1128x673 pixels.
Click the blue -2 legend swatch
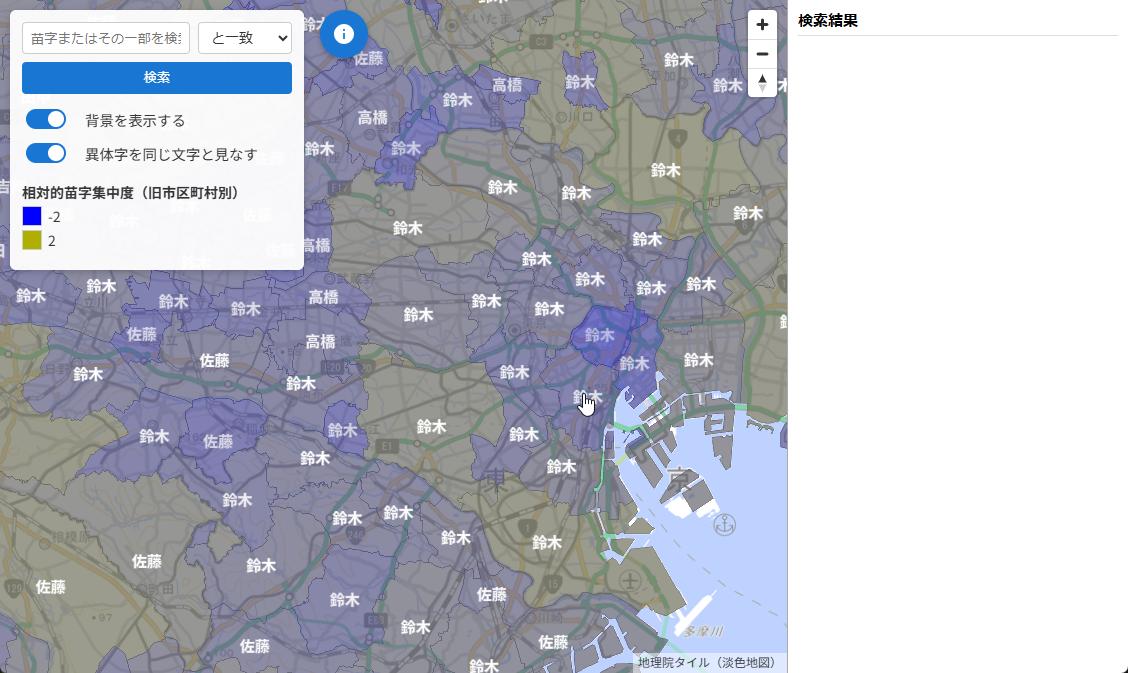(x=32, y=216)
